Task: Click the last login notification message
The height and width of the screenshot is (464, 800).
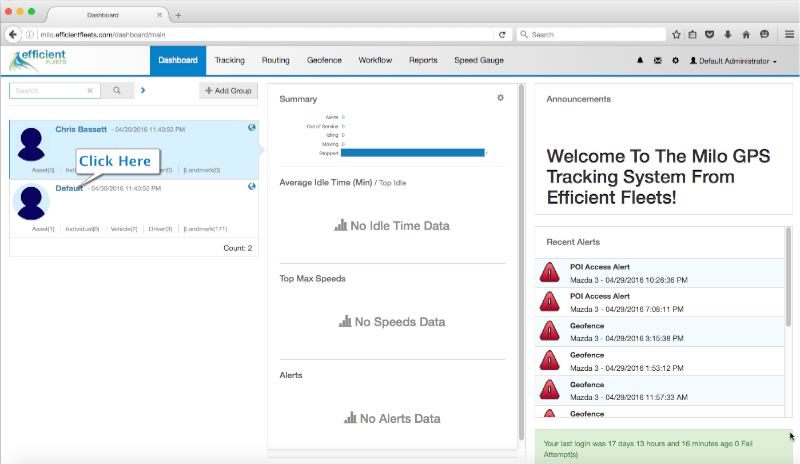Action: click(x=663, y=447)
